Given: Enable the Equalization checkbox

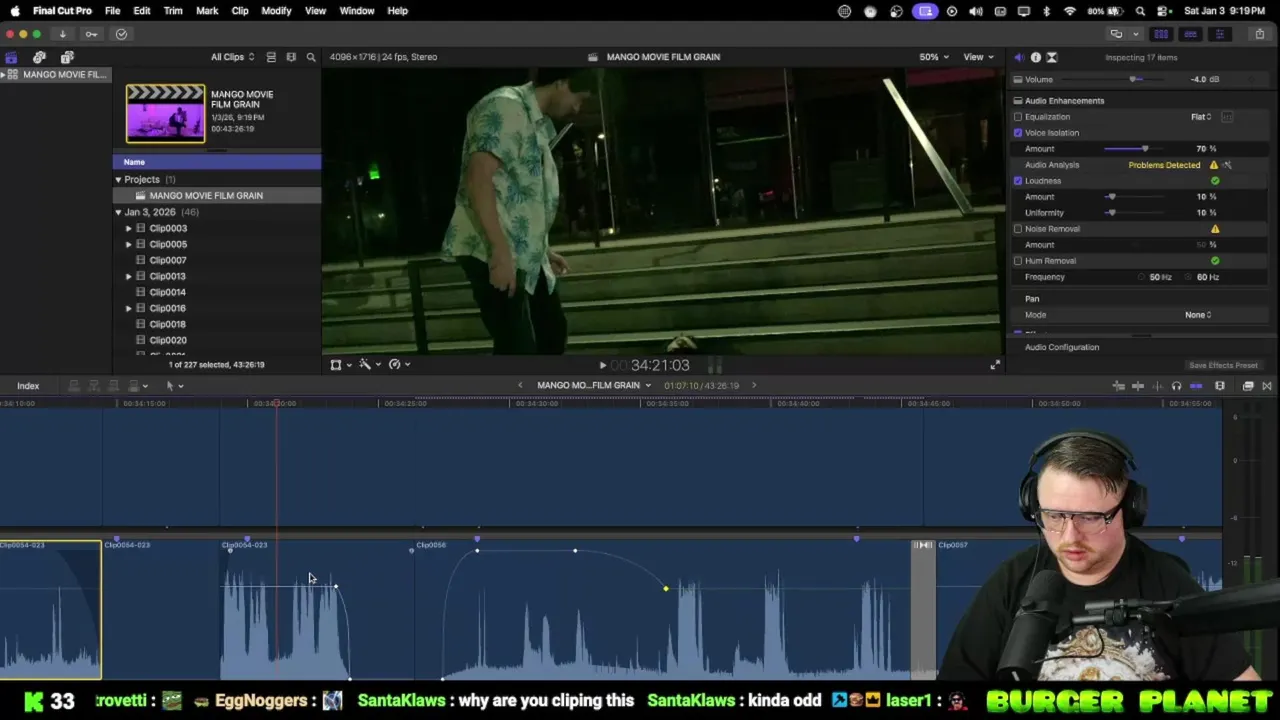Looking at the screenshot, I should pos(1018,117).
